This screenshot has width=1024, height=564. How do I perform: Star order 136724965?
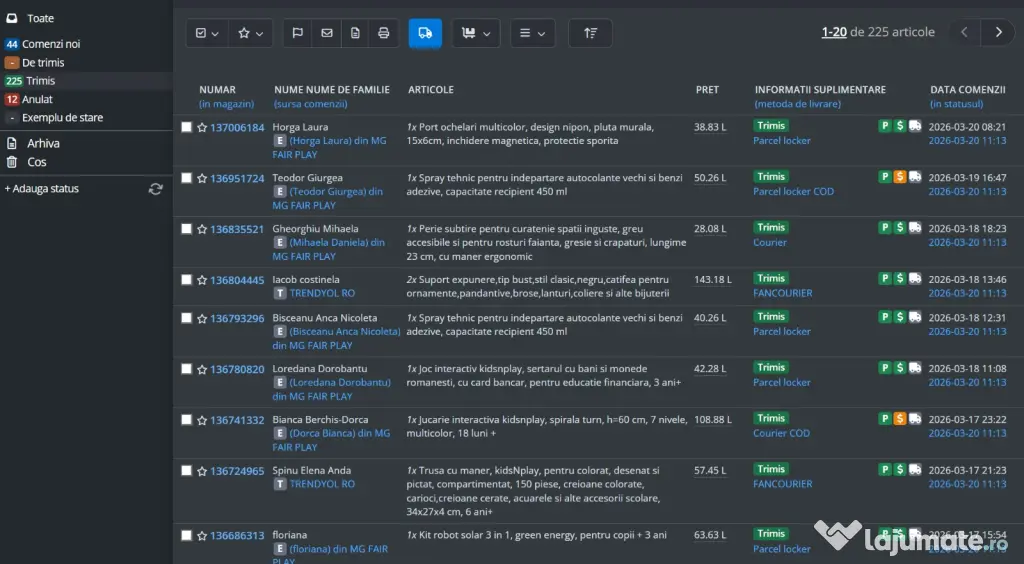[202, 471]
